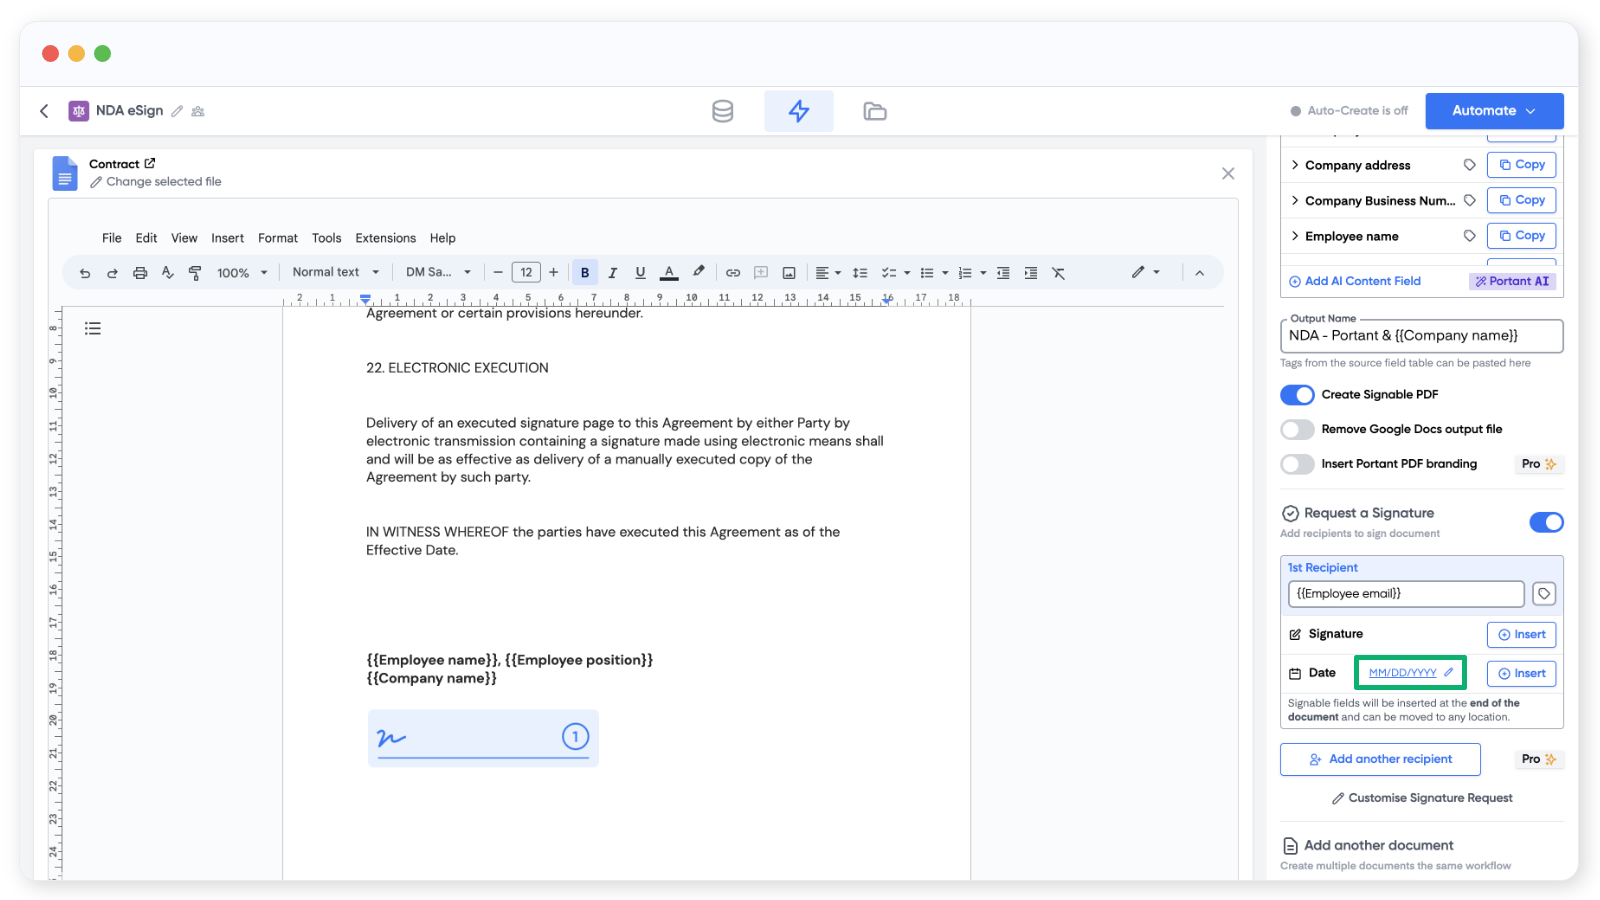
Task: Disable the Create Signable PDF toggle
Action: point(1297,395)
